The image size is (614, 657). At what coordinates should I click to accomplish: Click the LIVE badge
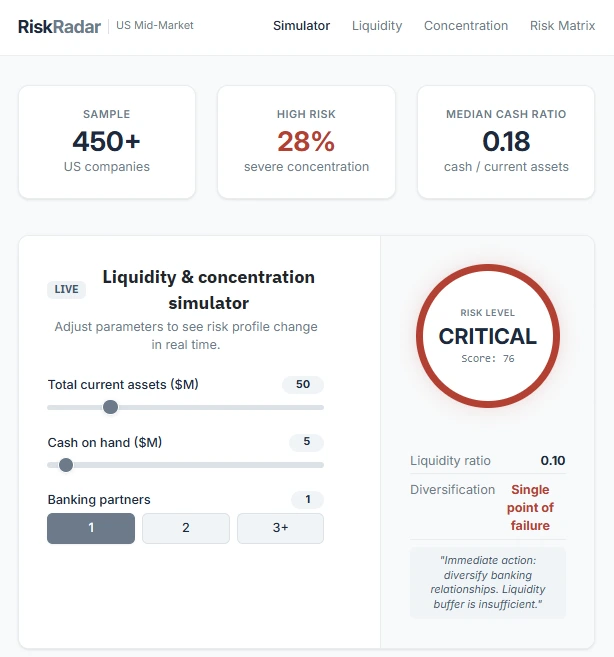pos(66,290)
